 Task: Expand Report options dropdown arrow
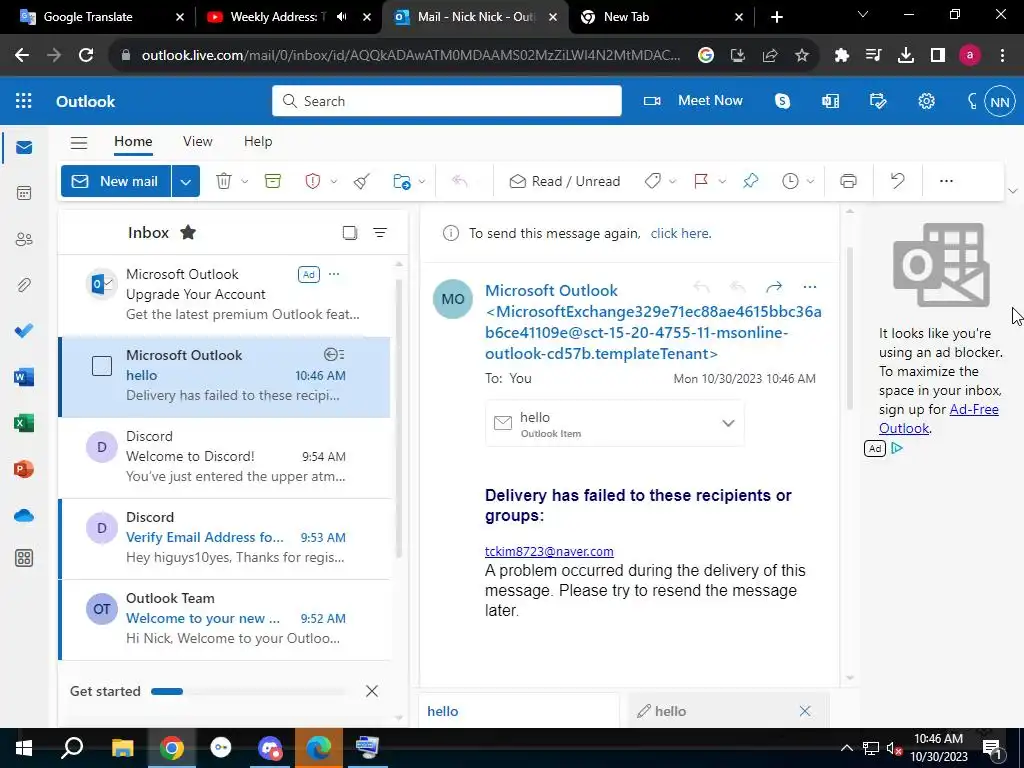[334, 181]
